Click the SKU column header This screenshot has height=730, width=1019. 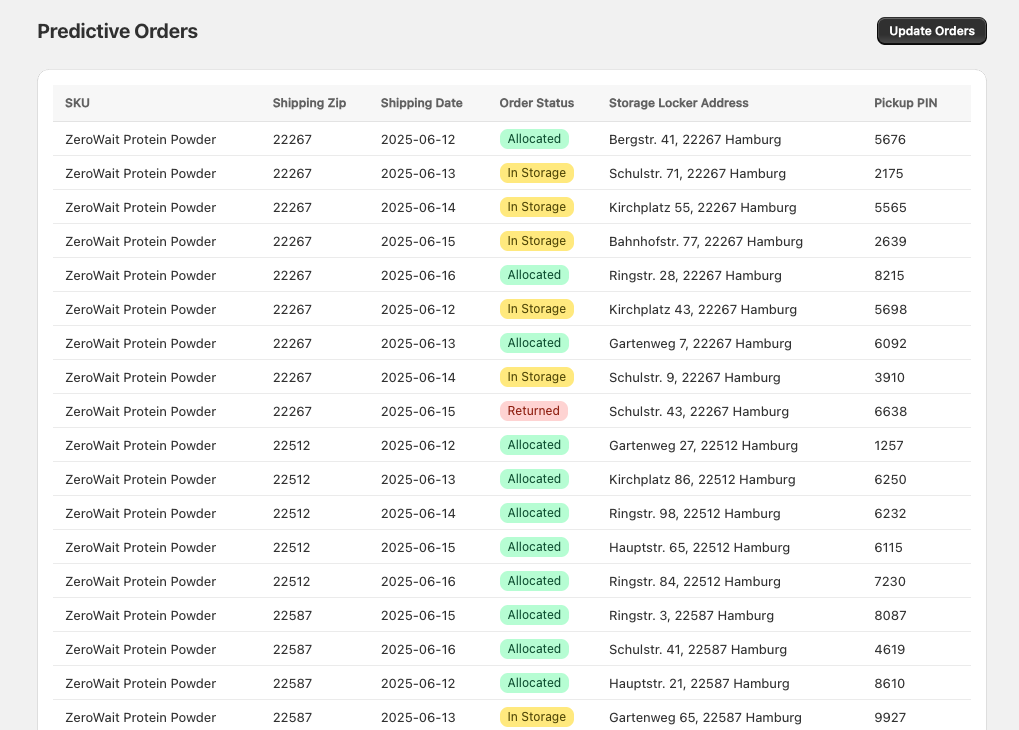[77, 103]
